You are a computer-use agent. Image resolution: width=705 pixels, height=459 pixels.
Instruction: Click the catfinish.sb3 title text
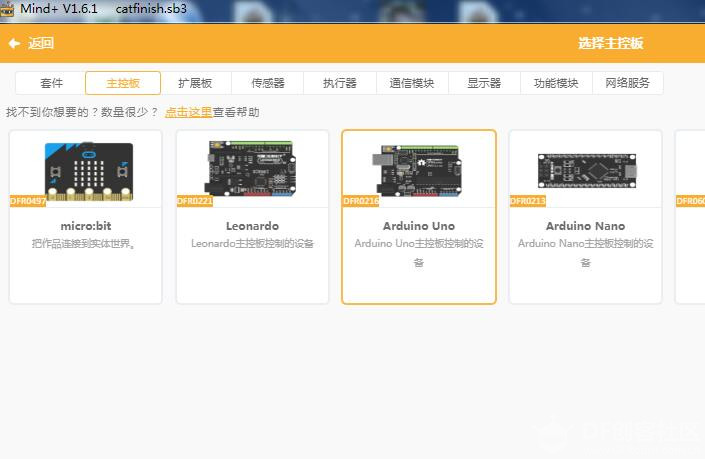151,9
